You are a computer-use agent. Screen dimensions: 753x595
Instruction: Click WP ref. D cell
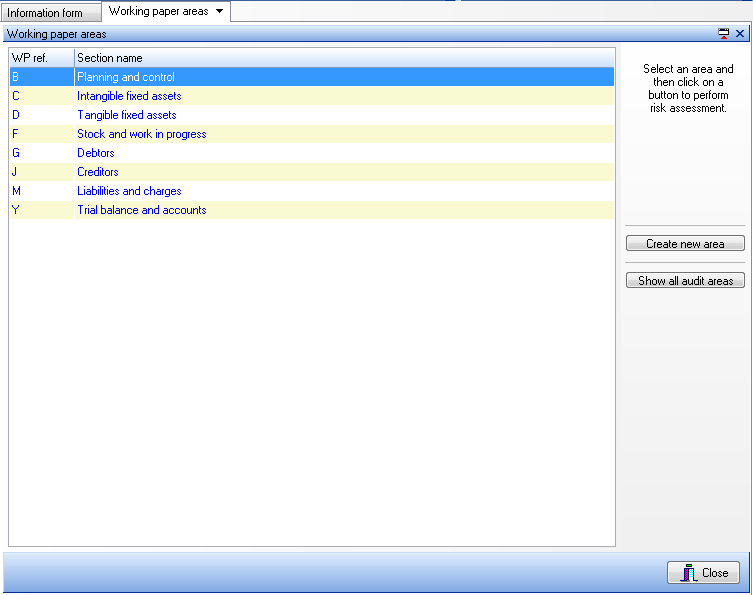click(x=42, y=115)
